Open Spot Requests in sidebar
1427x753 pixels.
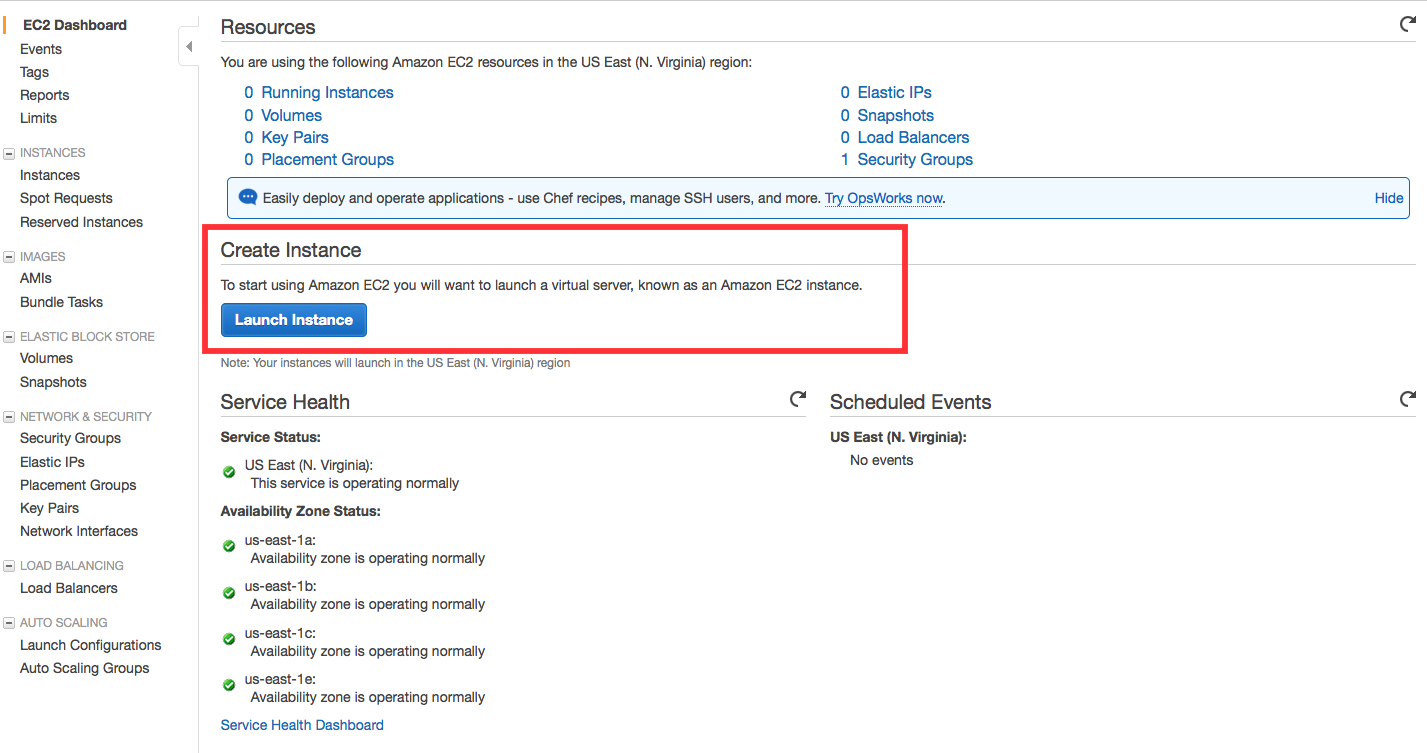(66, 198)
